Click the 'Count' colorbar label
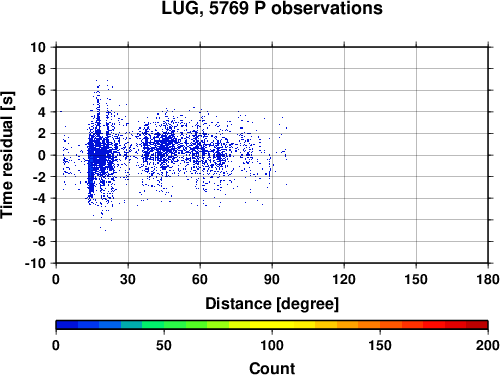 tap(272, 368)
